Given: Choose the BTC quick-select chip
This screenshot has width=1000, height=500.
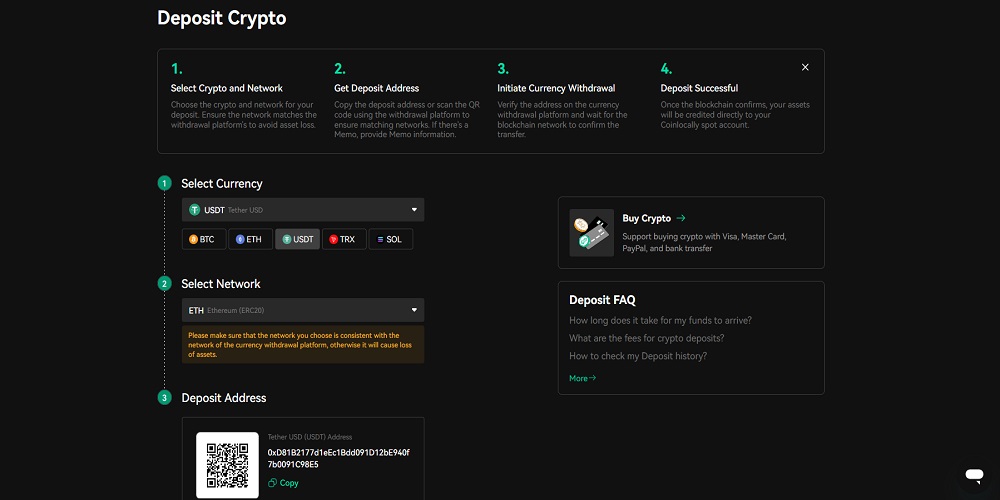Looking at the screenshot, I should coord(203,239).
